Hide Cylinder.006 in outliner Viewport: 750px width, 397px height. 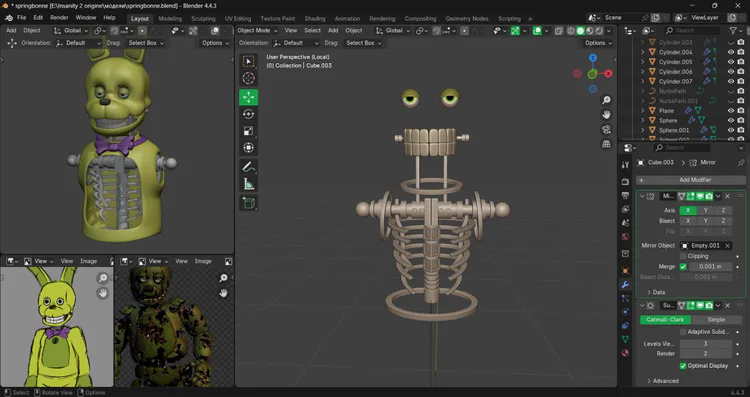coord(730,72)
